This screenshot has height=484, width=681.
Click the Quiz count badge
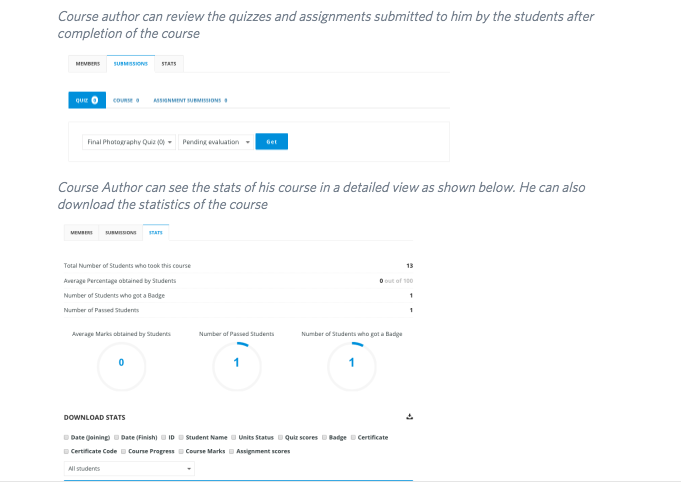click(95, 100)
